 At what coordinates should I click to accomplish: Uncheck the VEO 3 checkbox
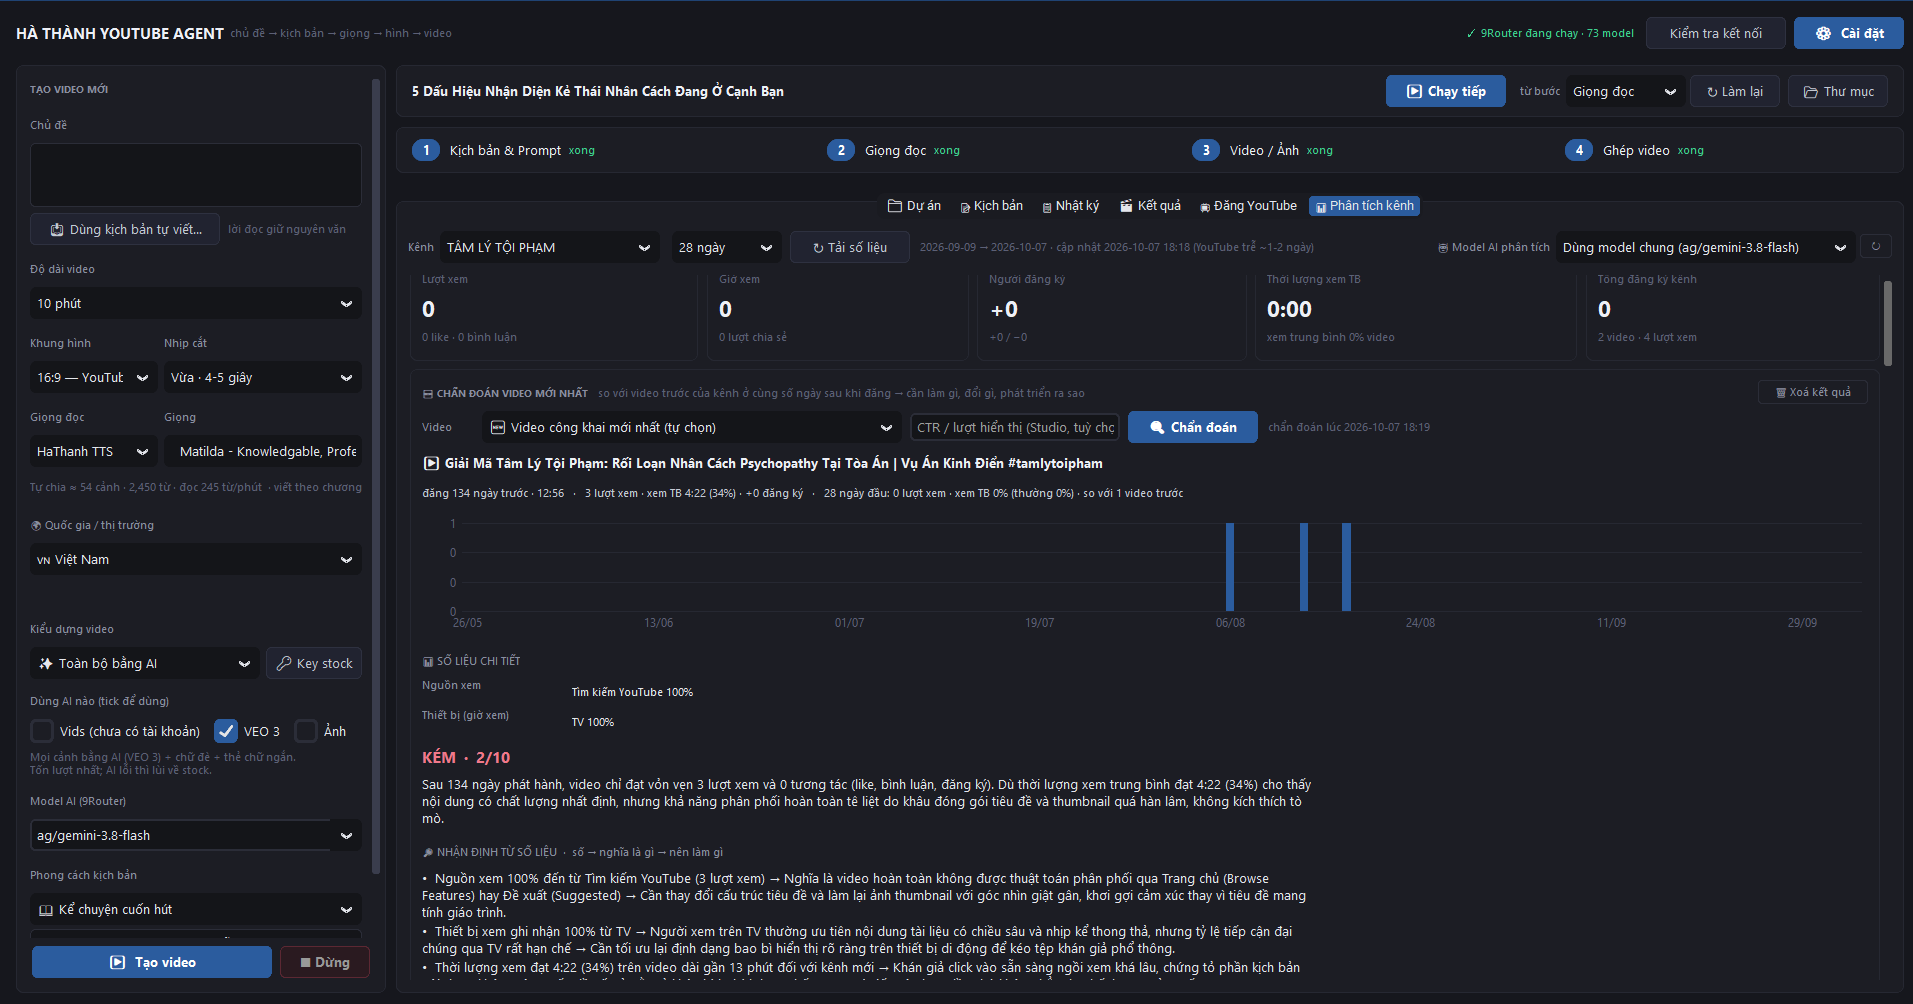(226, 731)
